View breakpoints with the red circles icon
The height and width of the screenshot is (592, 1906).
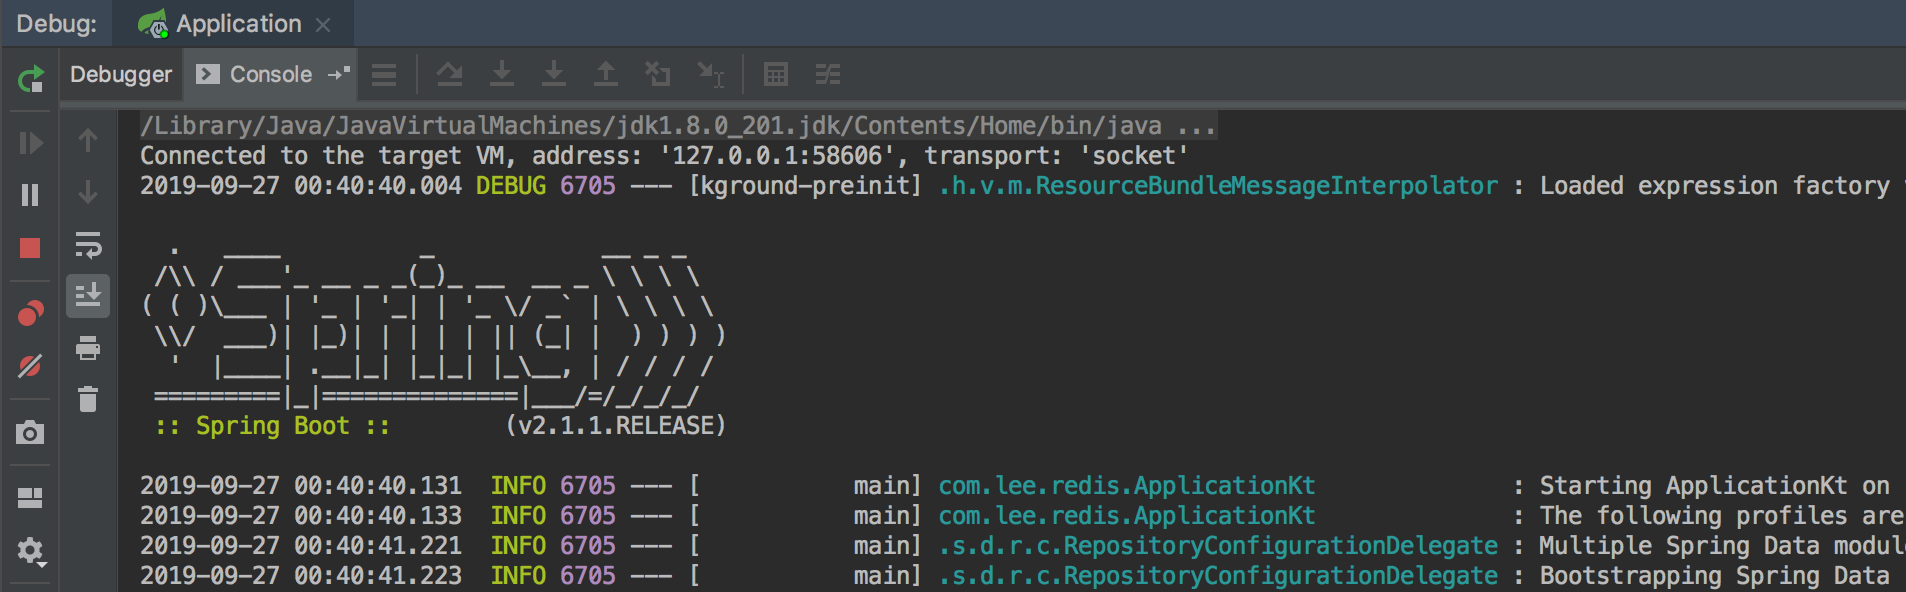(31, 314)
